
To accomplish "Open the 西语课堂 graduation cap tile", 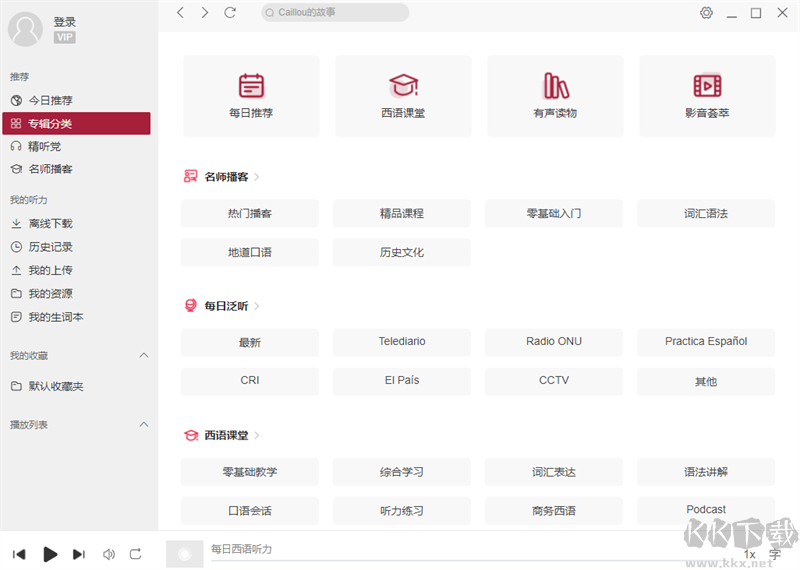I will point(403,96).
